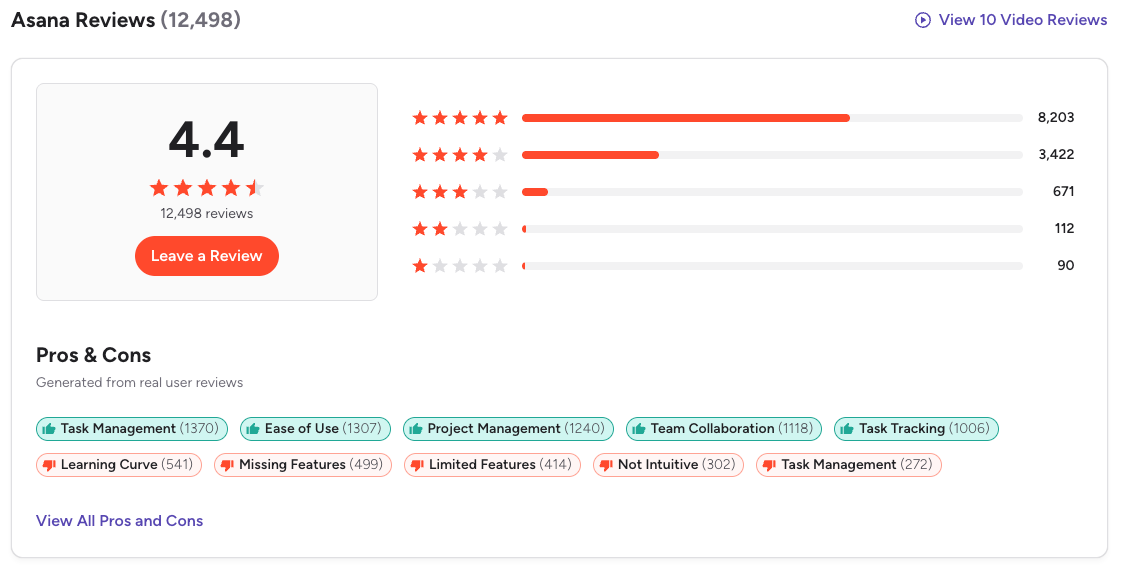
Task: Select the Team Collaboration pro tag
Action: [x=724, y=429]
